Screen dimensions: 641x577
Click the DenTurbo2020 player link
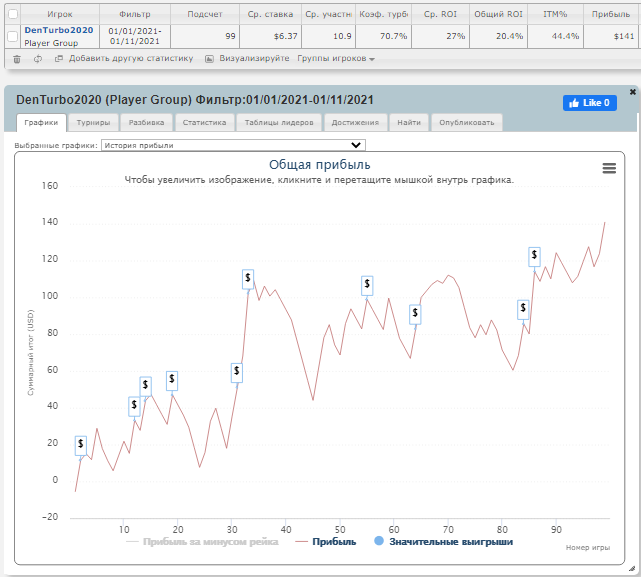(x=59, y=30)
